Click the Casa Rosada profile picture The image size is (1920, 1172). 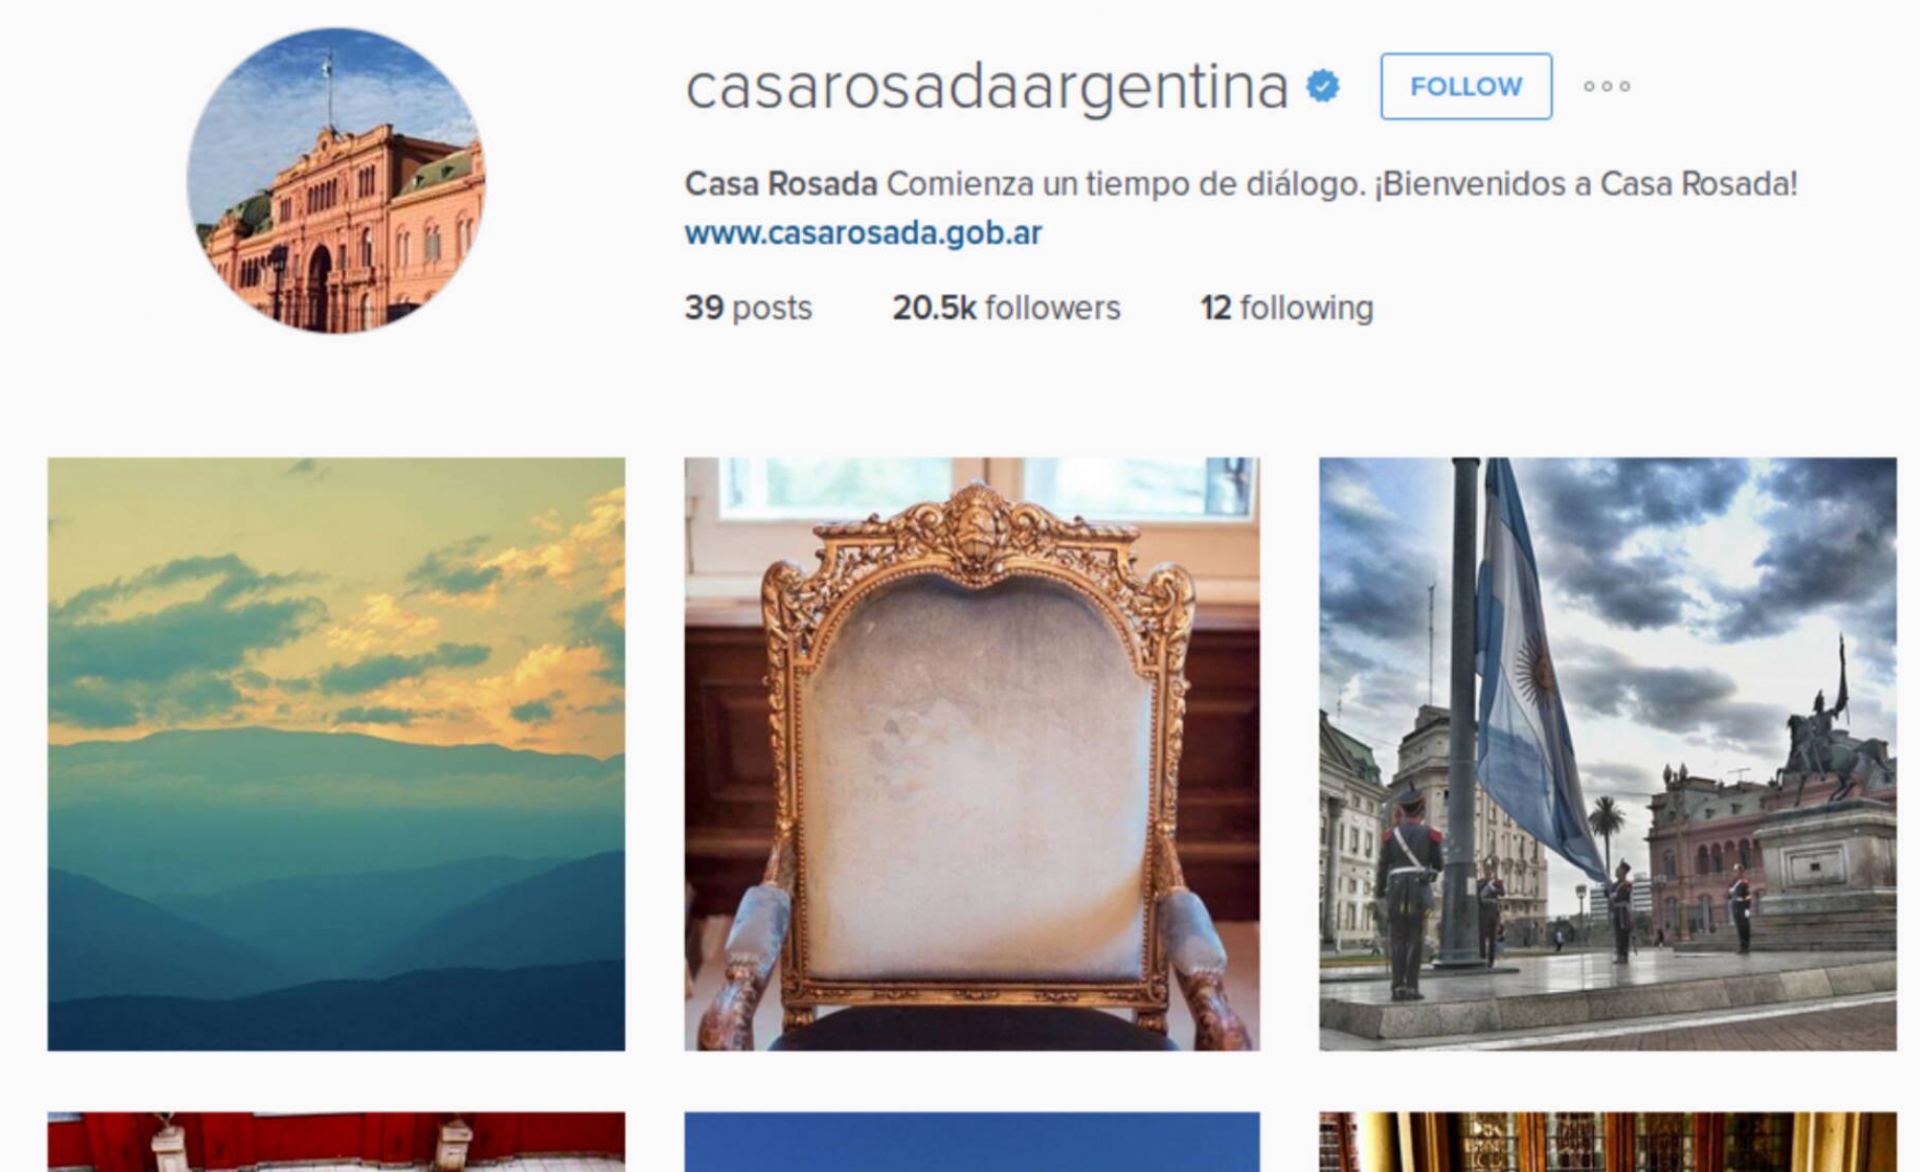(336, 180)
